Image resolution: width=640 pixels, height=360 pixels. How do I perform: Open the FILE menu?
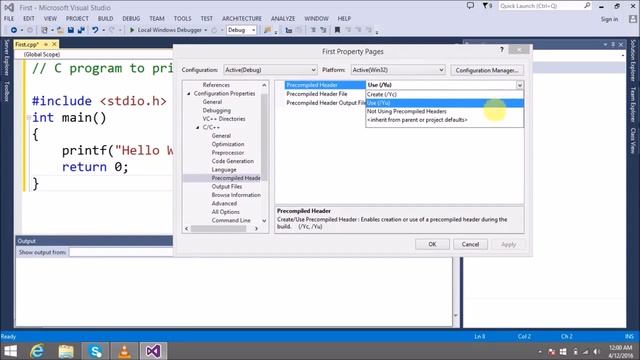click(9, 19)
